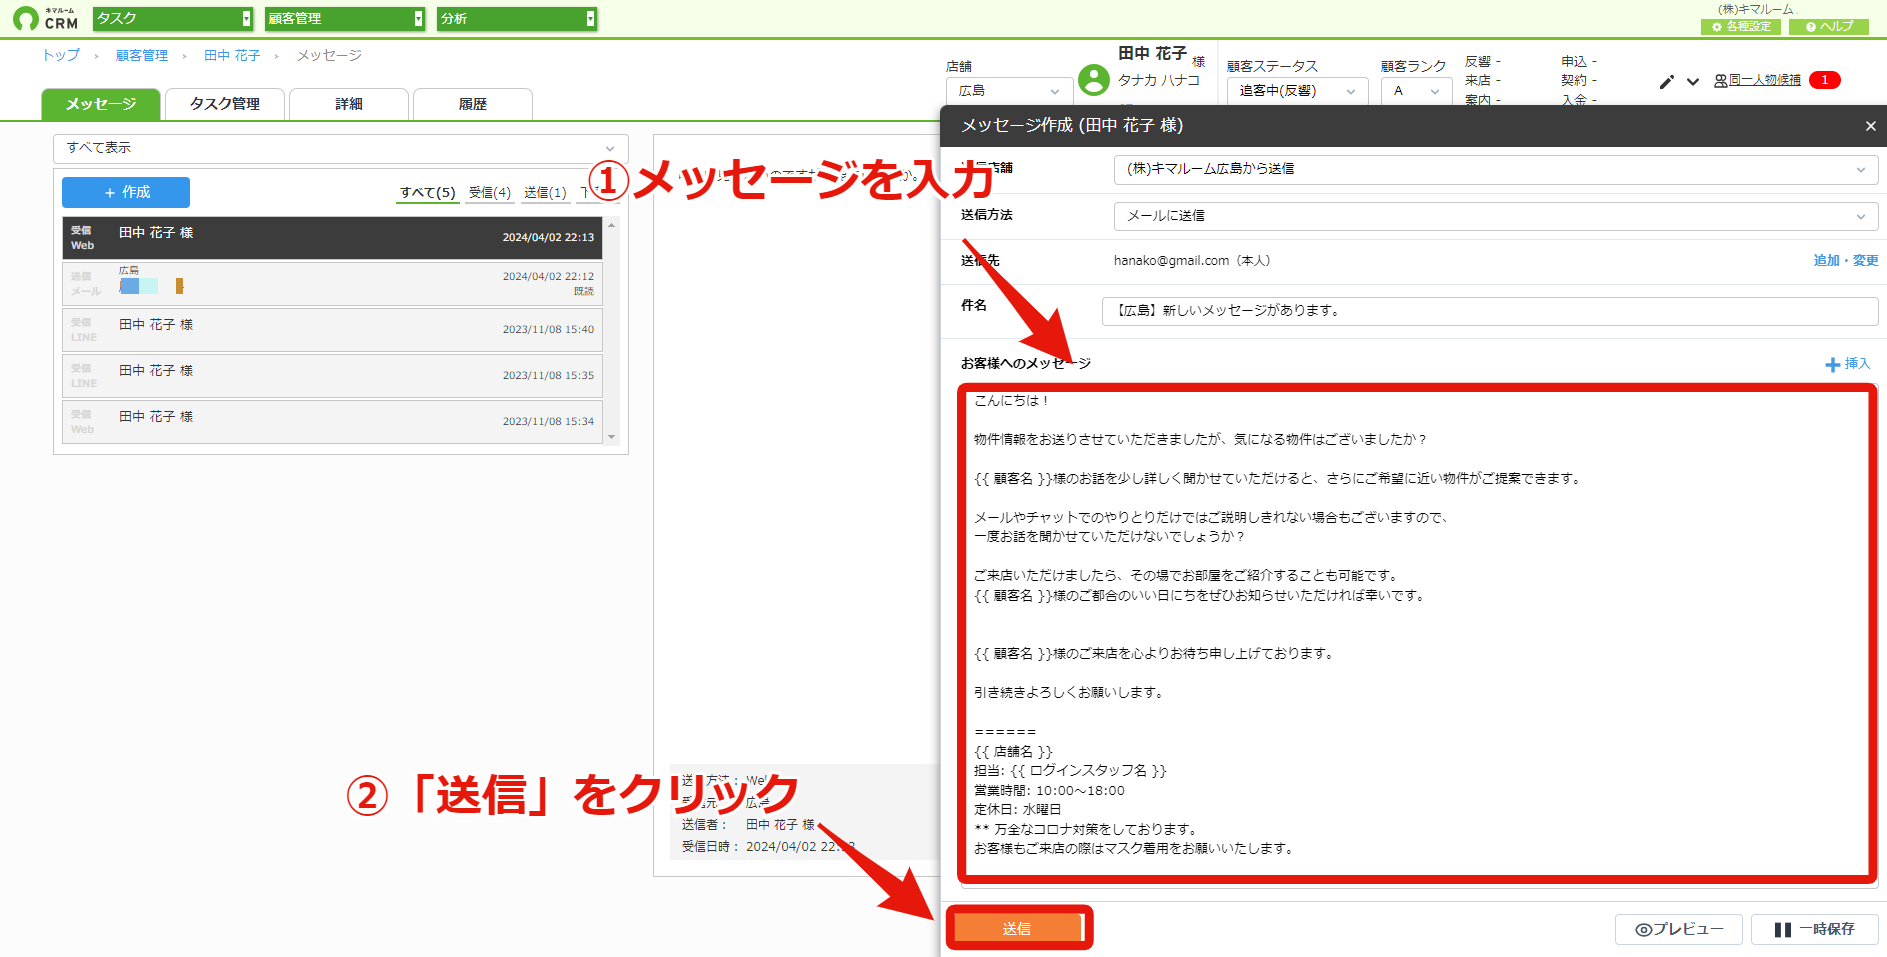Viewport: 1887px width, 957px height.
Task: Open the 店舗 広島 dropdown
Action: click(1009, 91)
